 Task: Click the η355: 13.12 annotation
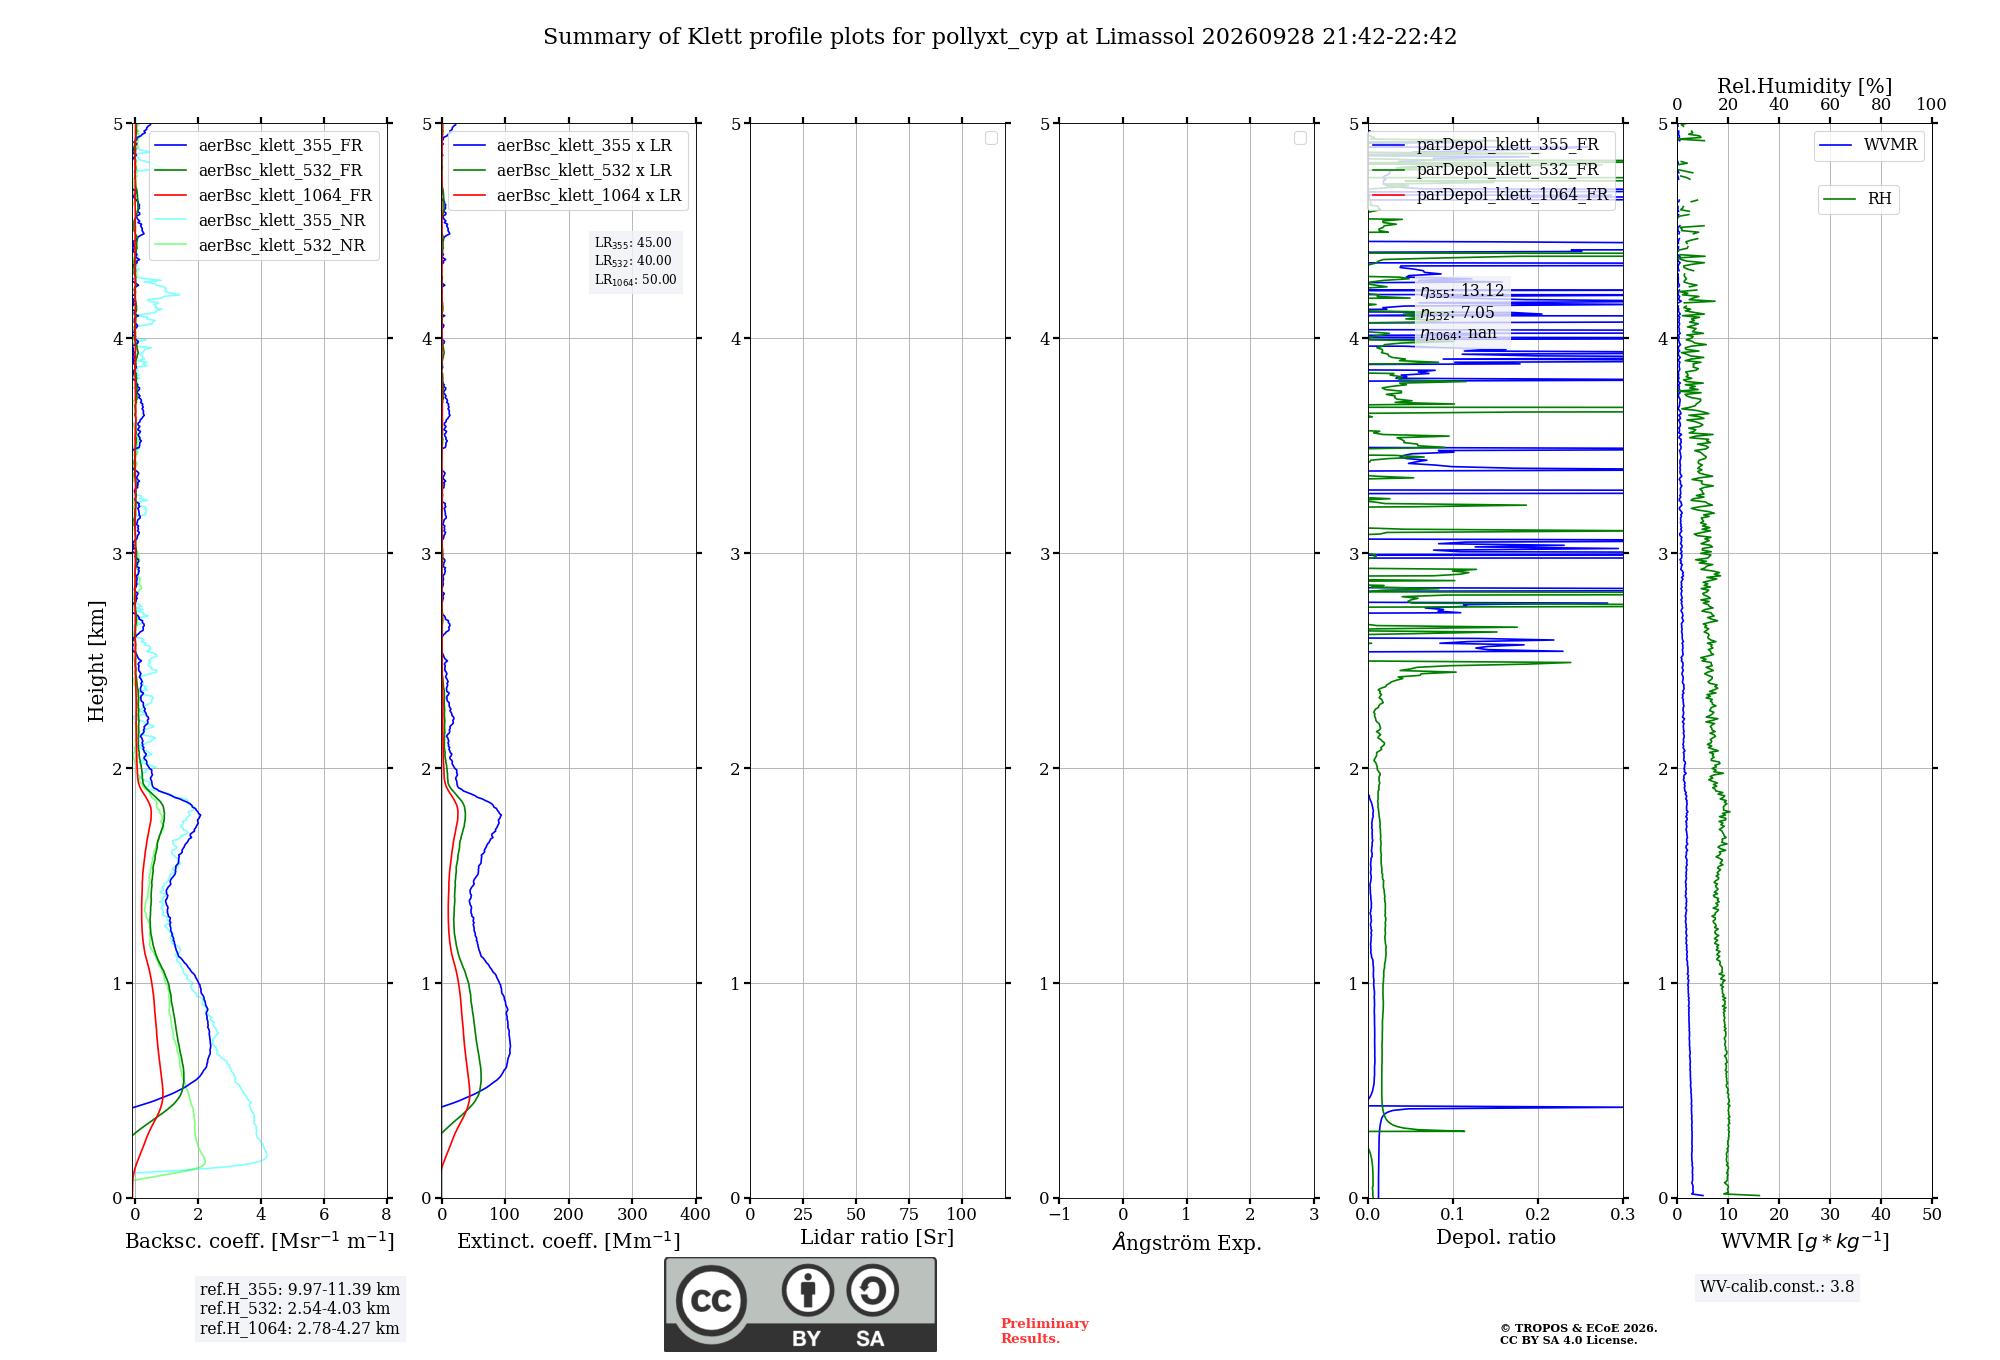pos(1462,291)
